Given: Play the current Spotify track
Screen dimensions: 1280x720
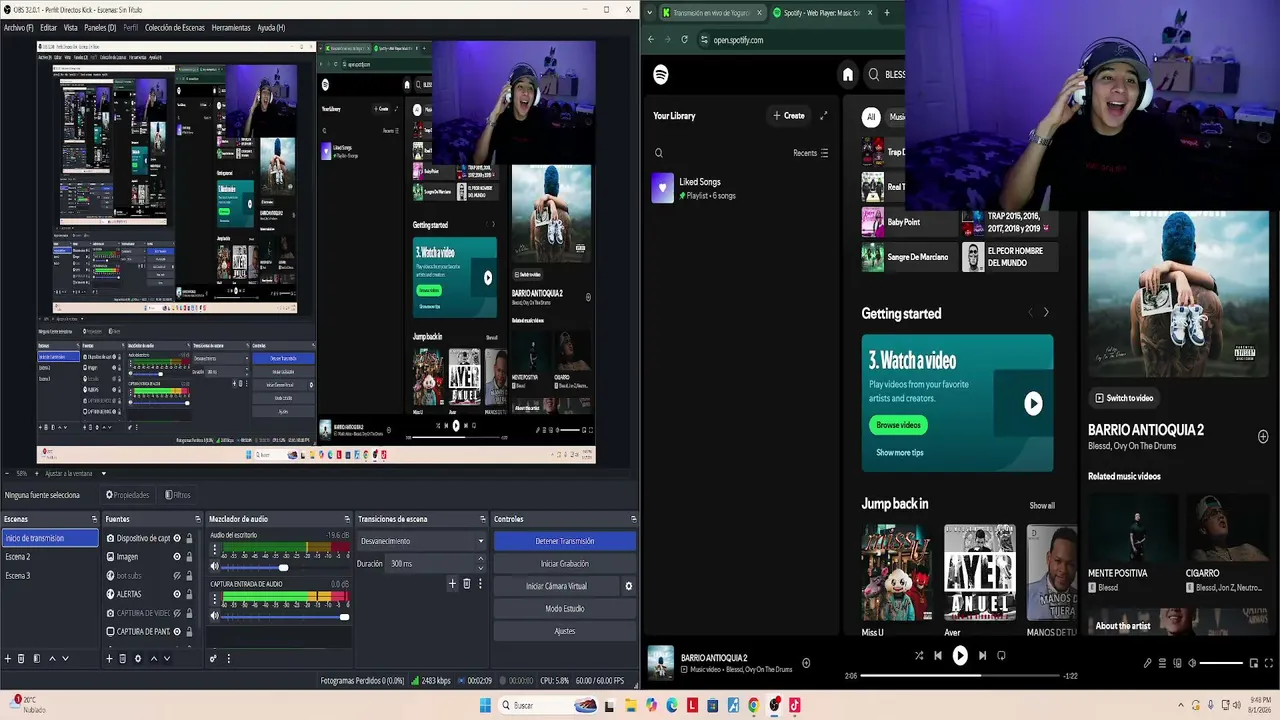Looking at the screenshot, I should tap(960, 656).
